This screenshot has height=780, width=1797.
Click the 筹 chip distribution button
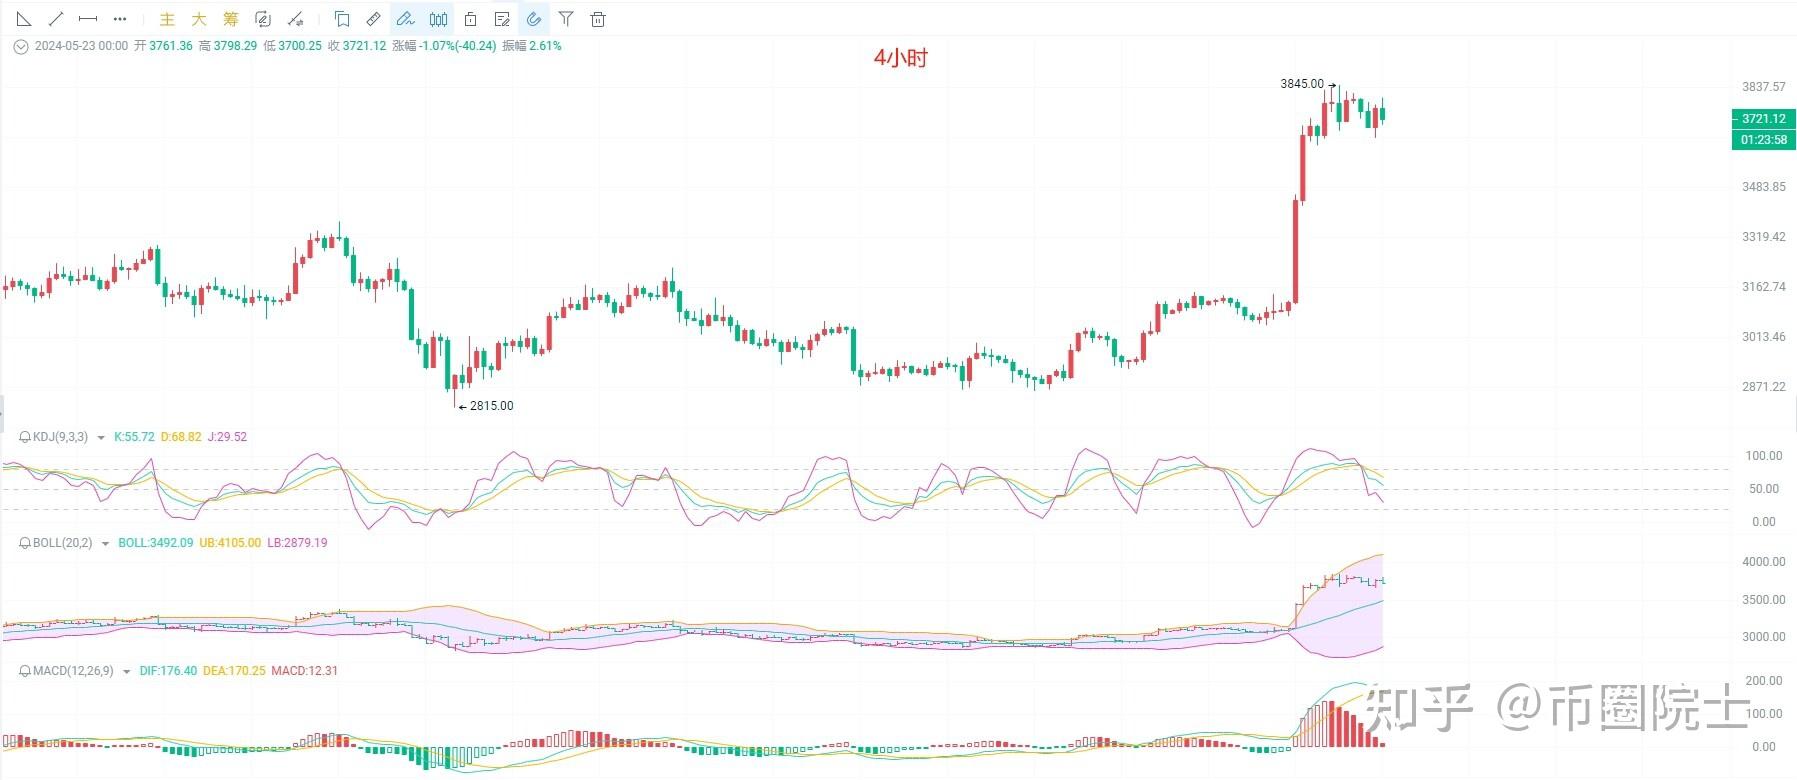click(231, 19)
